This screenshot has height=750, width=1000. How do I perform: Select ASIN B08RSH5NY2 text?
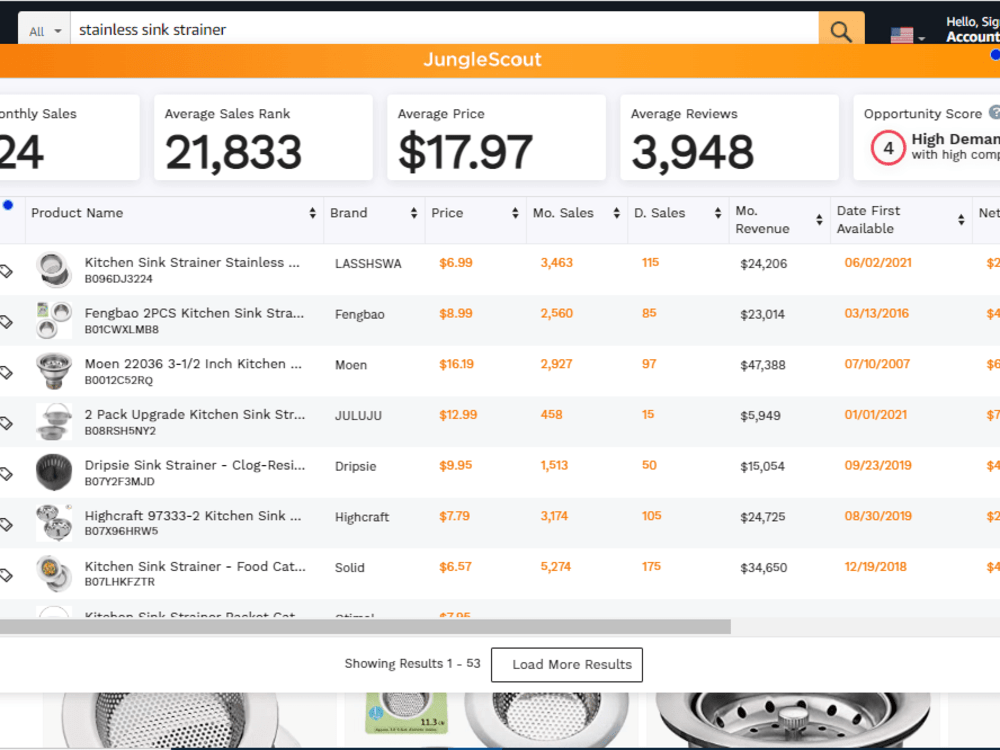pos(120,430)
